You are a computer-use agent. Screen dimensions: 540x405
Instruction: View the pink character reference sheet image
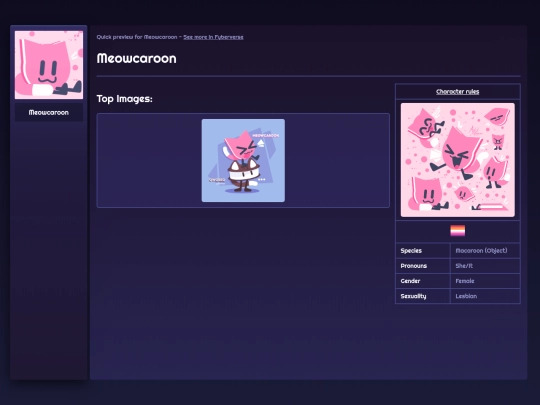point(458,160)
